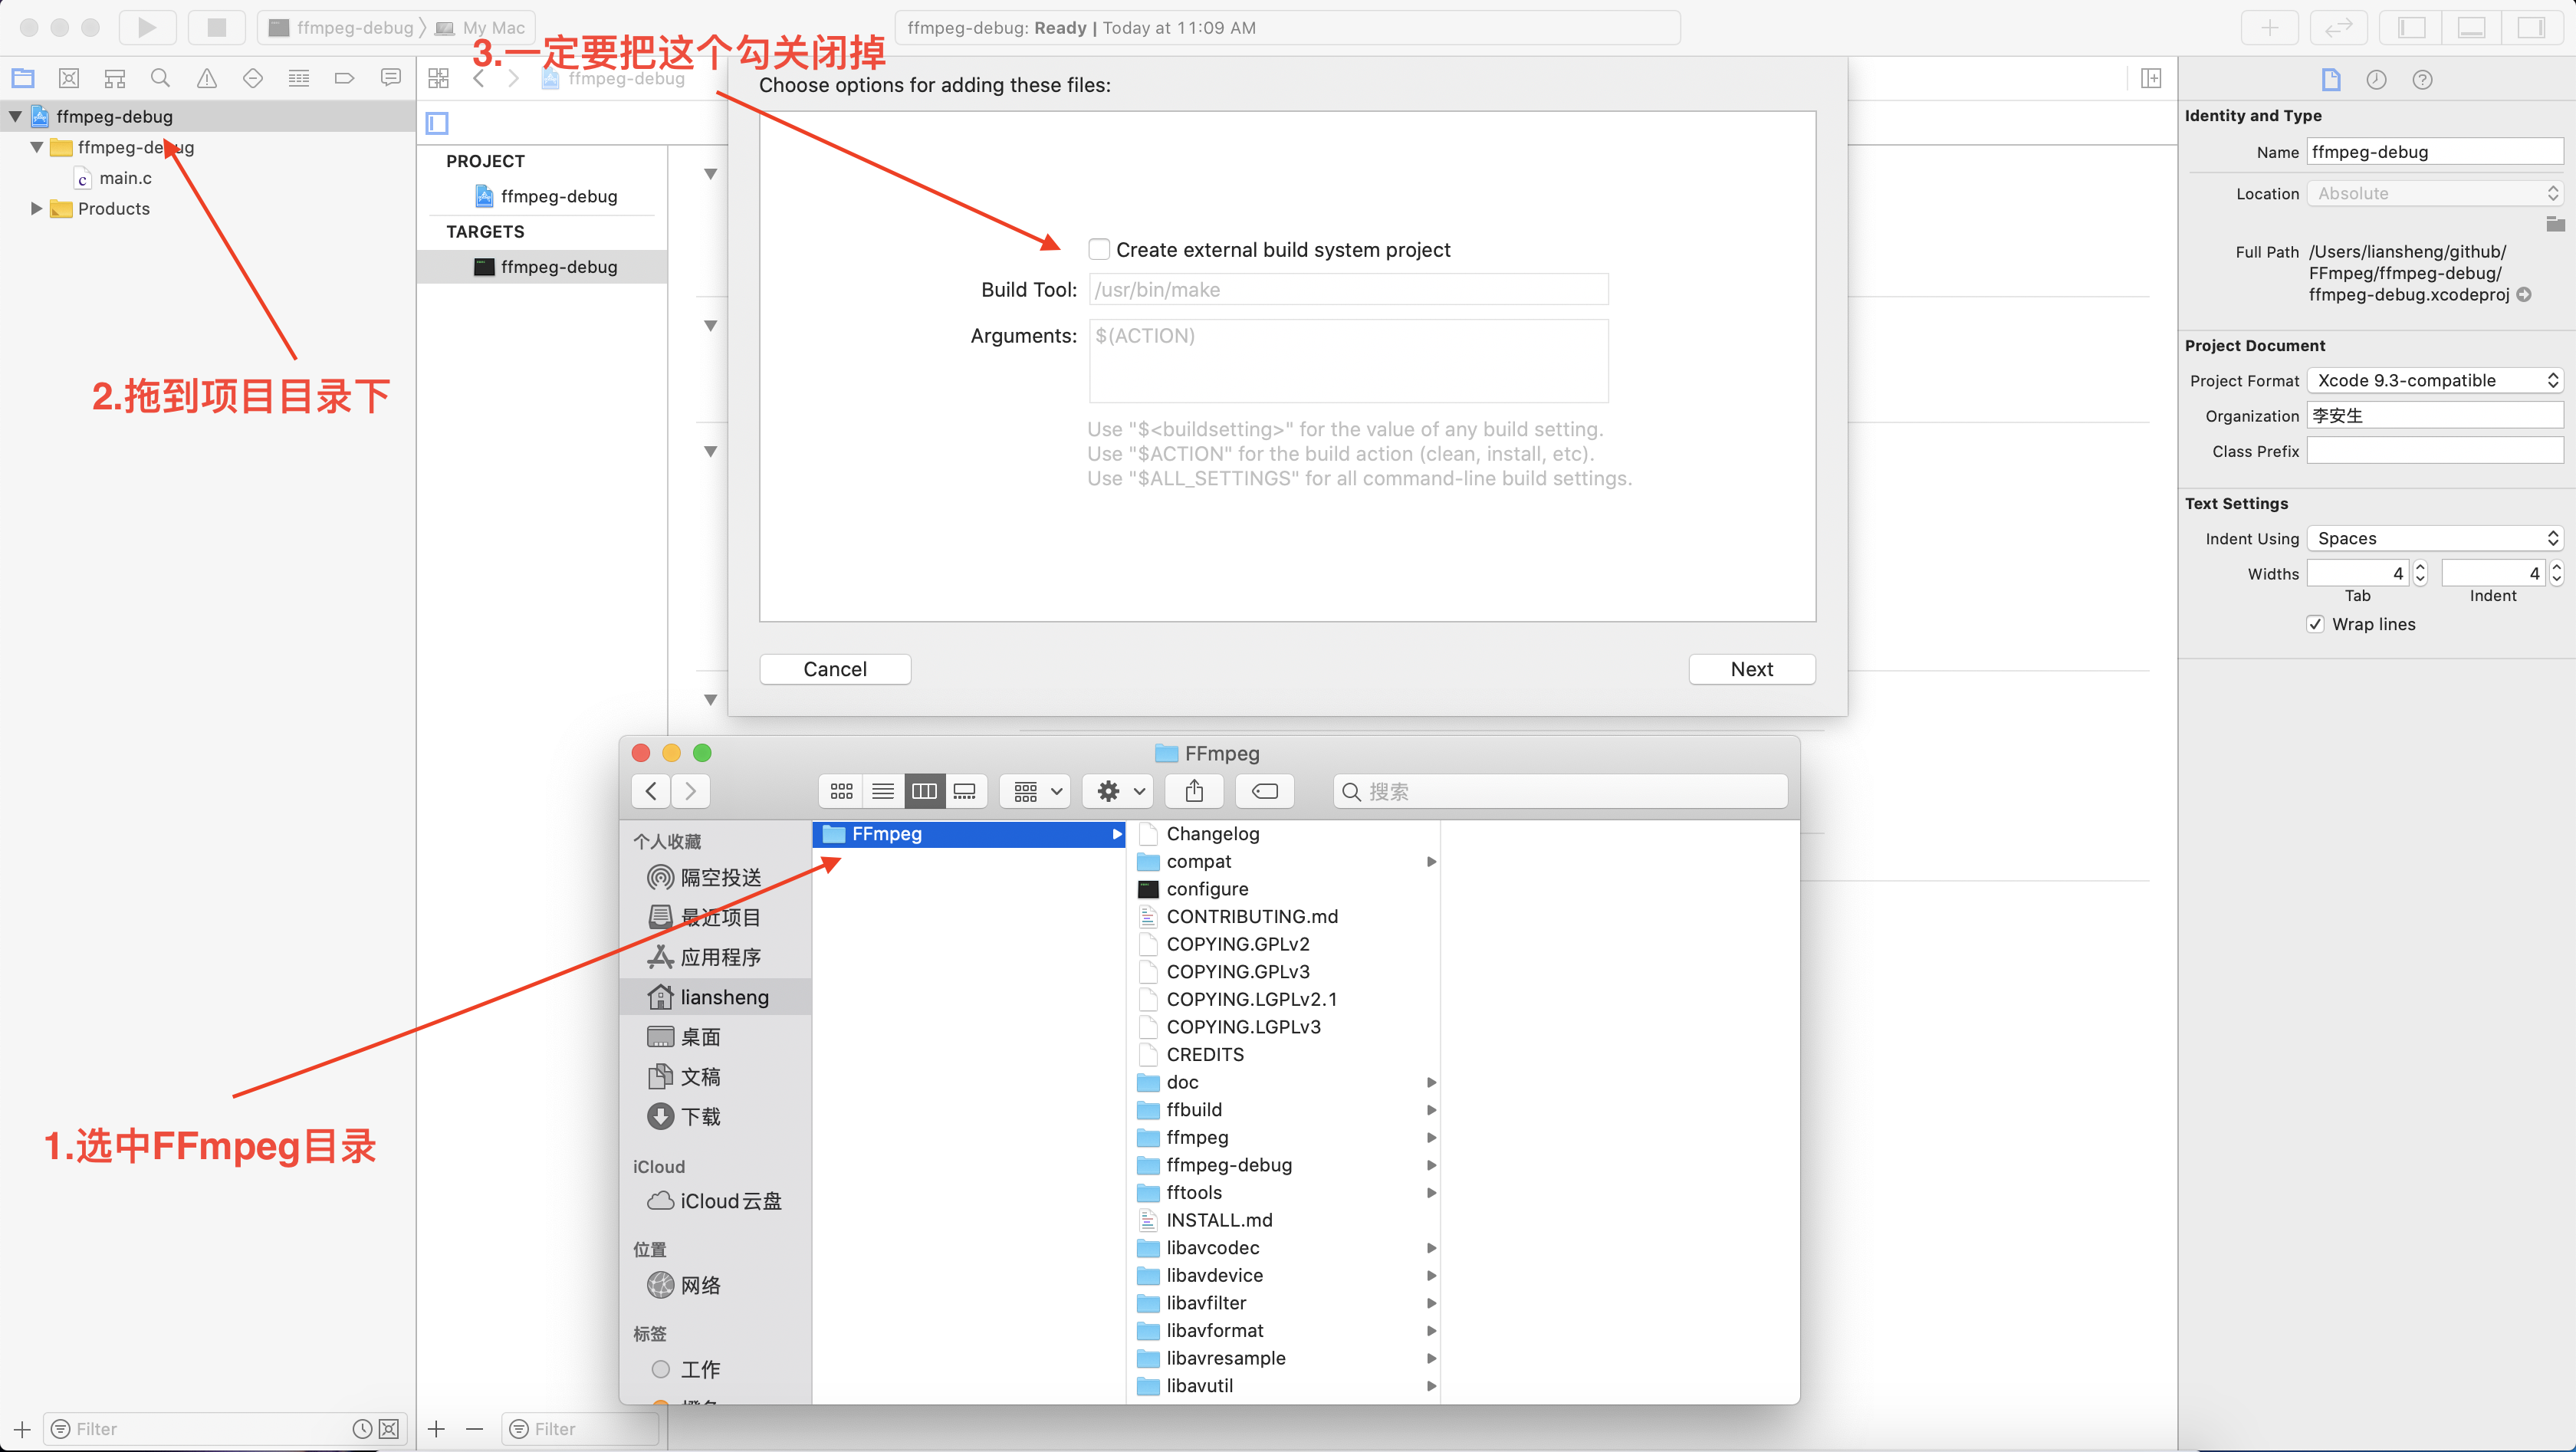The image size is (2576, 1452).
Task: Click the Run play button
Action: click(147, 27)
